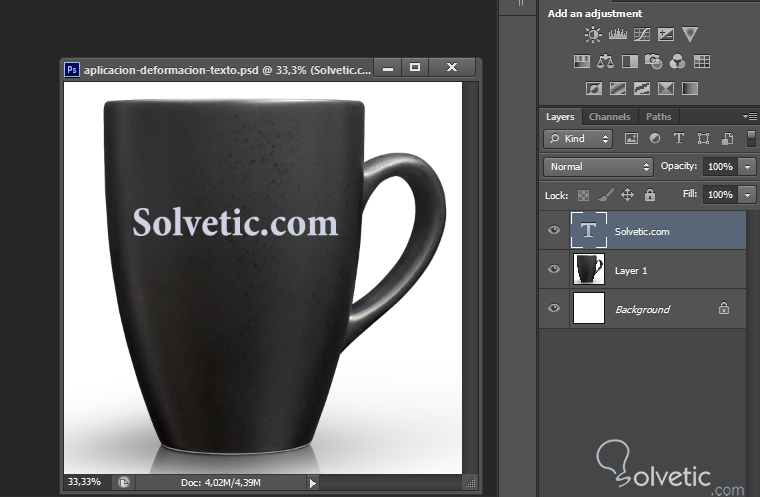Image resolution: width=760 pixels, height=497 pixels.
Task: Select the Background layer white thumbnail
Action: pyautogui.click(x=589, y=308)
